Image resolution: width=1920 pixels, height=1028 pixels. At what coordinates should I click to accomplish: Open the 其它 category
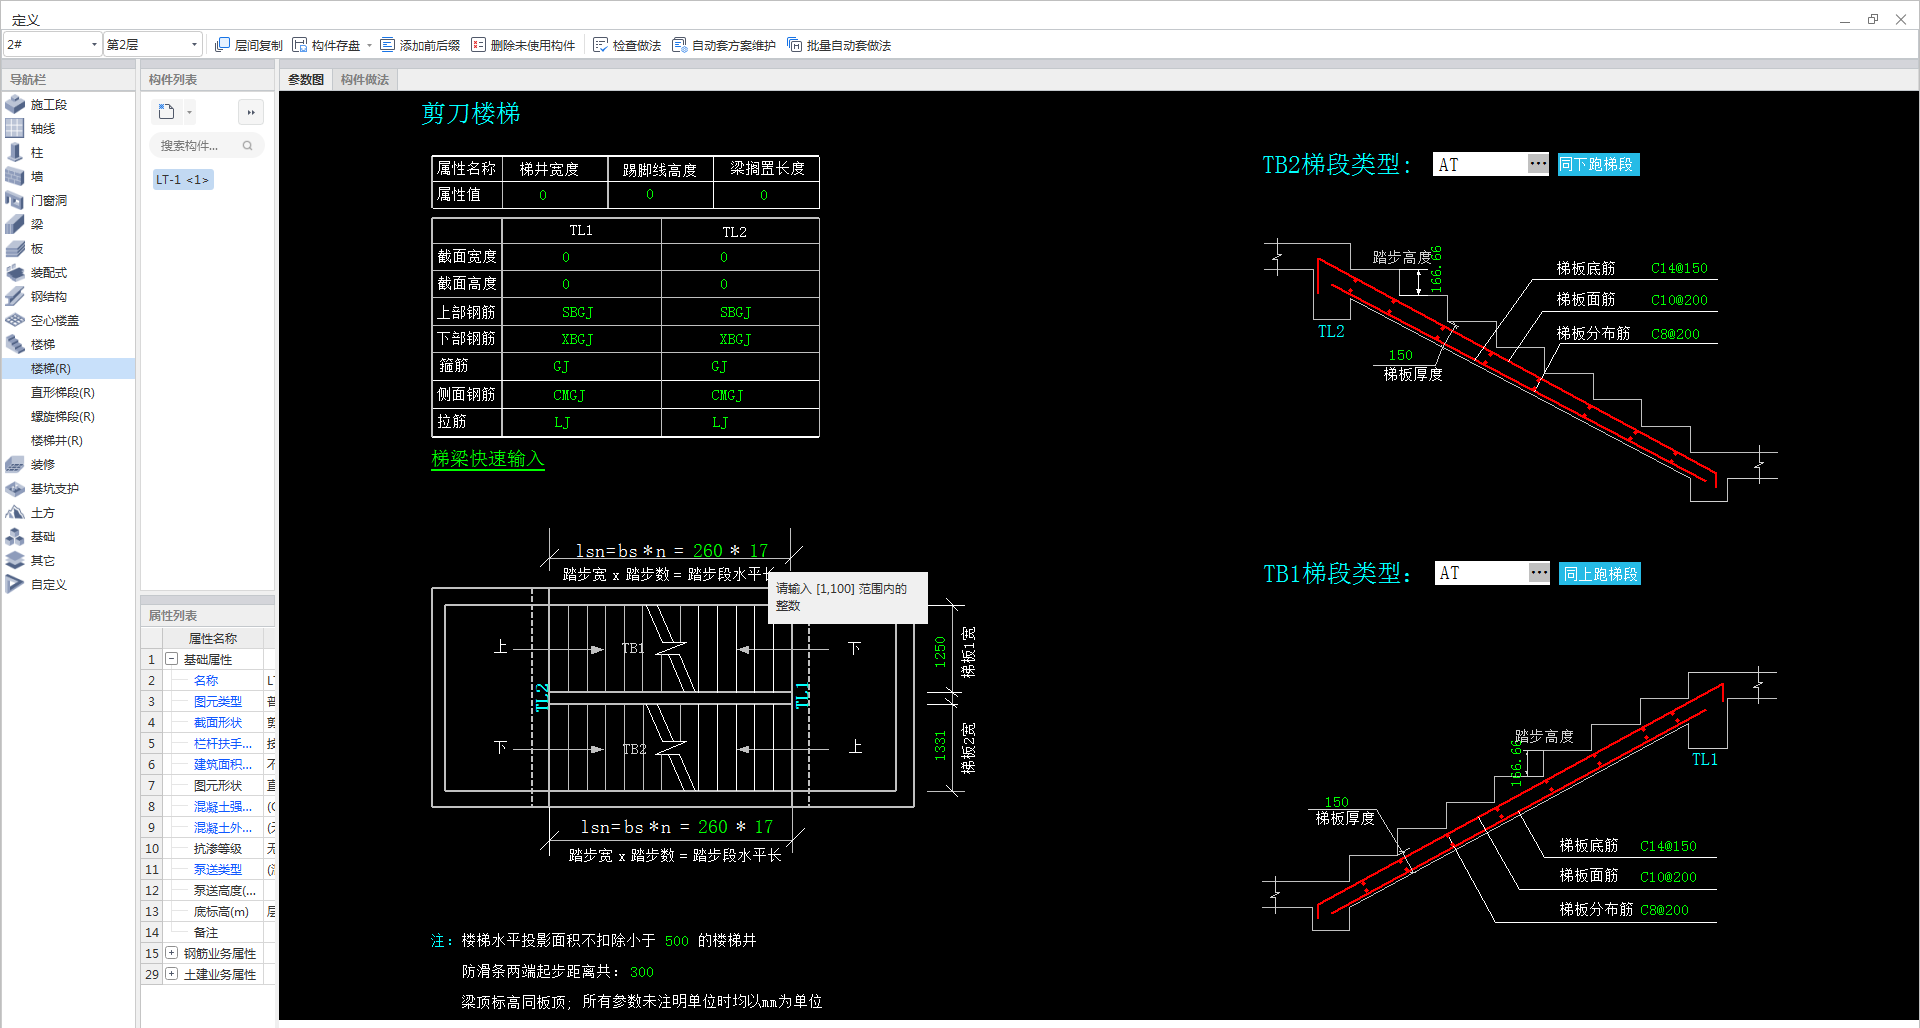click(x=43, y=560)
